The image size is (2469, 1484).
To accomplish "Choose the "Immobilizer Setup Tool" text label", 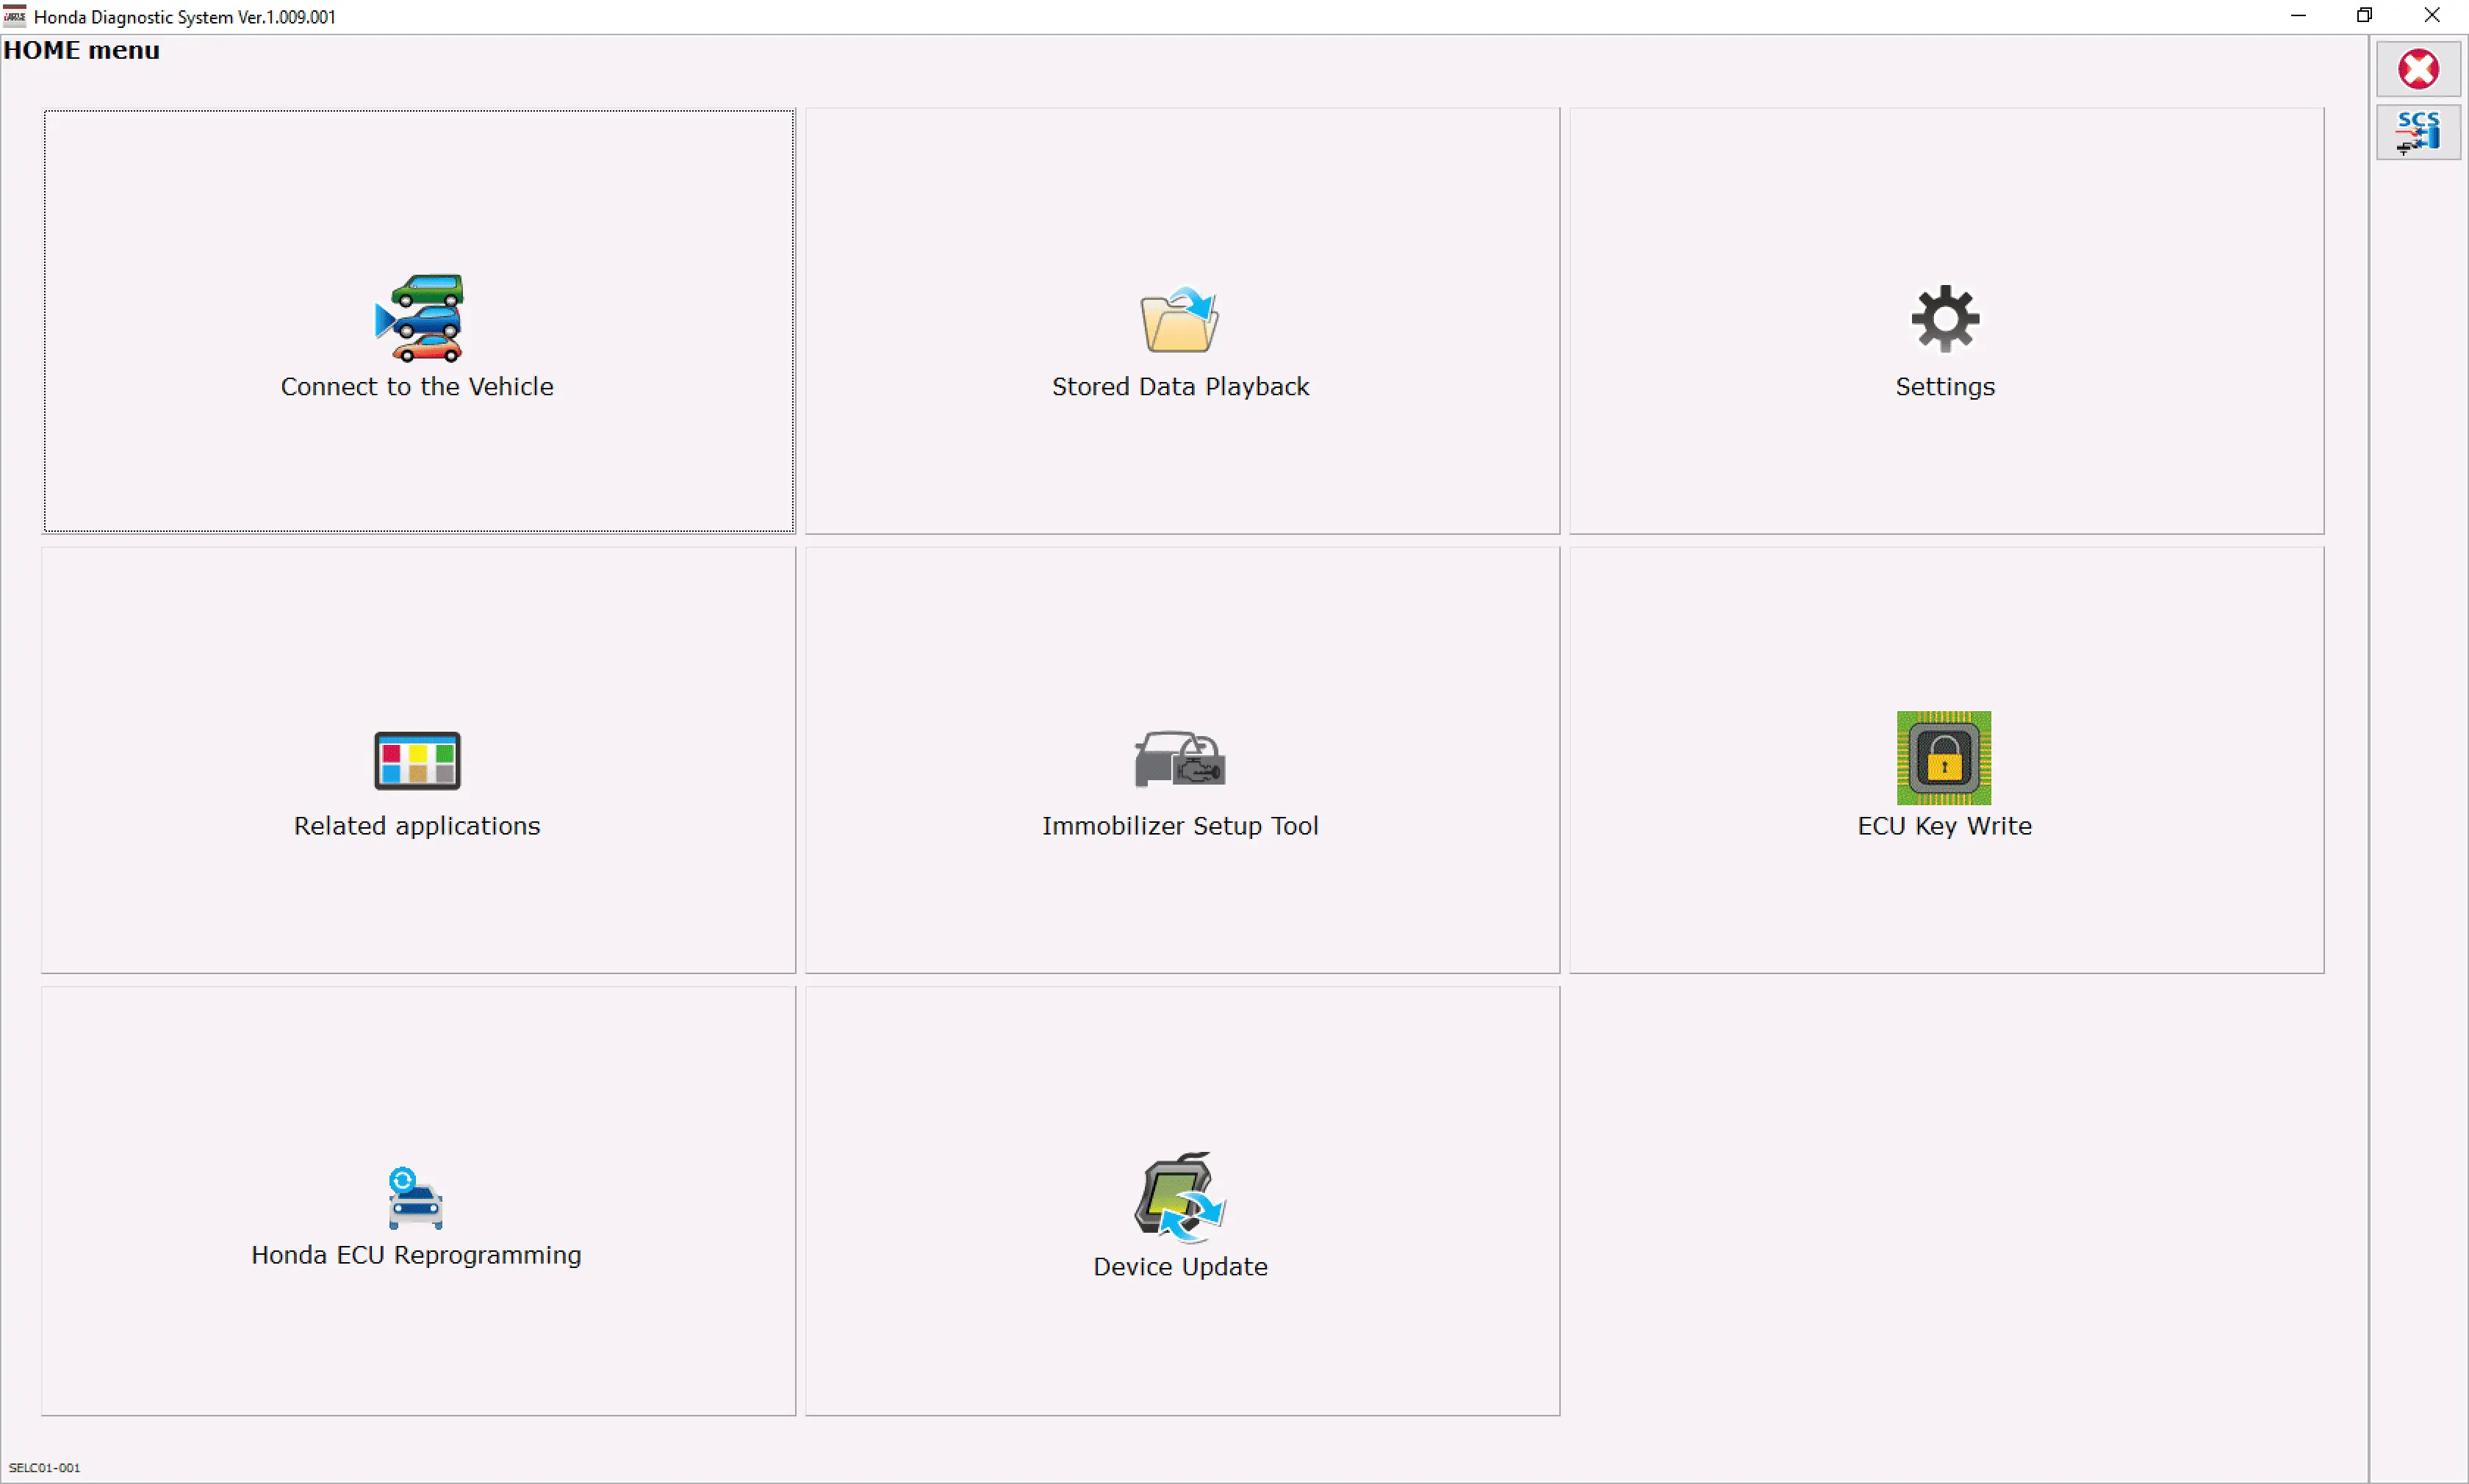I will pyautogui.click(x=1180, y=826).
